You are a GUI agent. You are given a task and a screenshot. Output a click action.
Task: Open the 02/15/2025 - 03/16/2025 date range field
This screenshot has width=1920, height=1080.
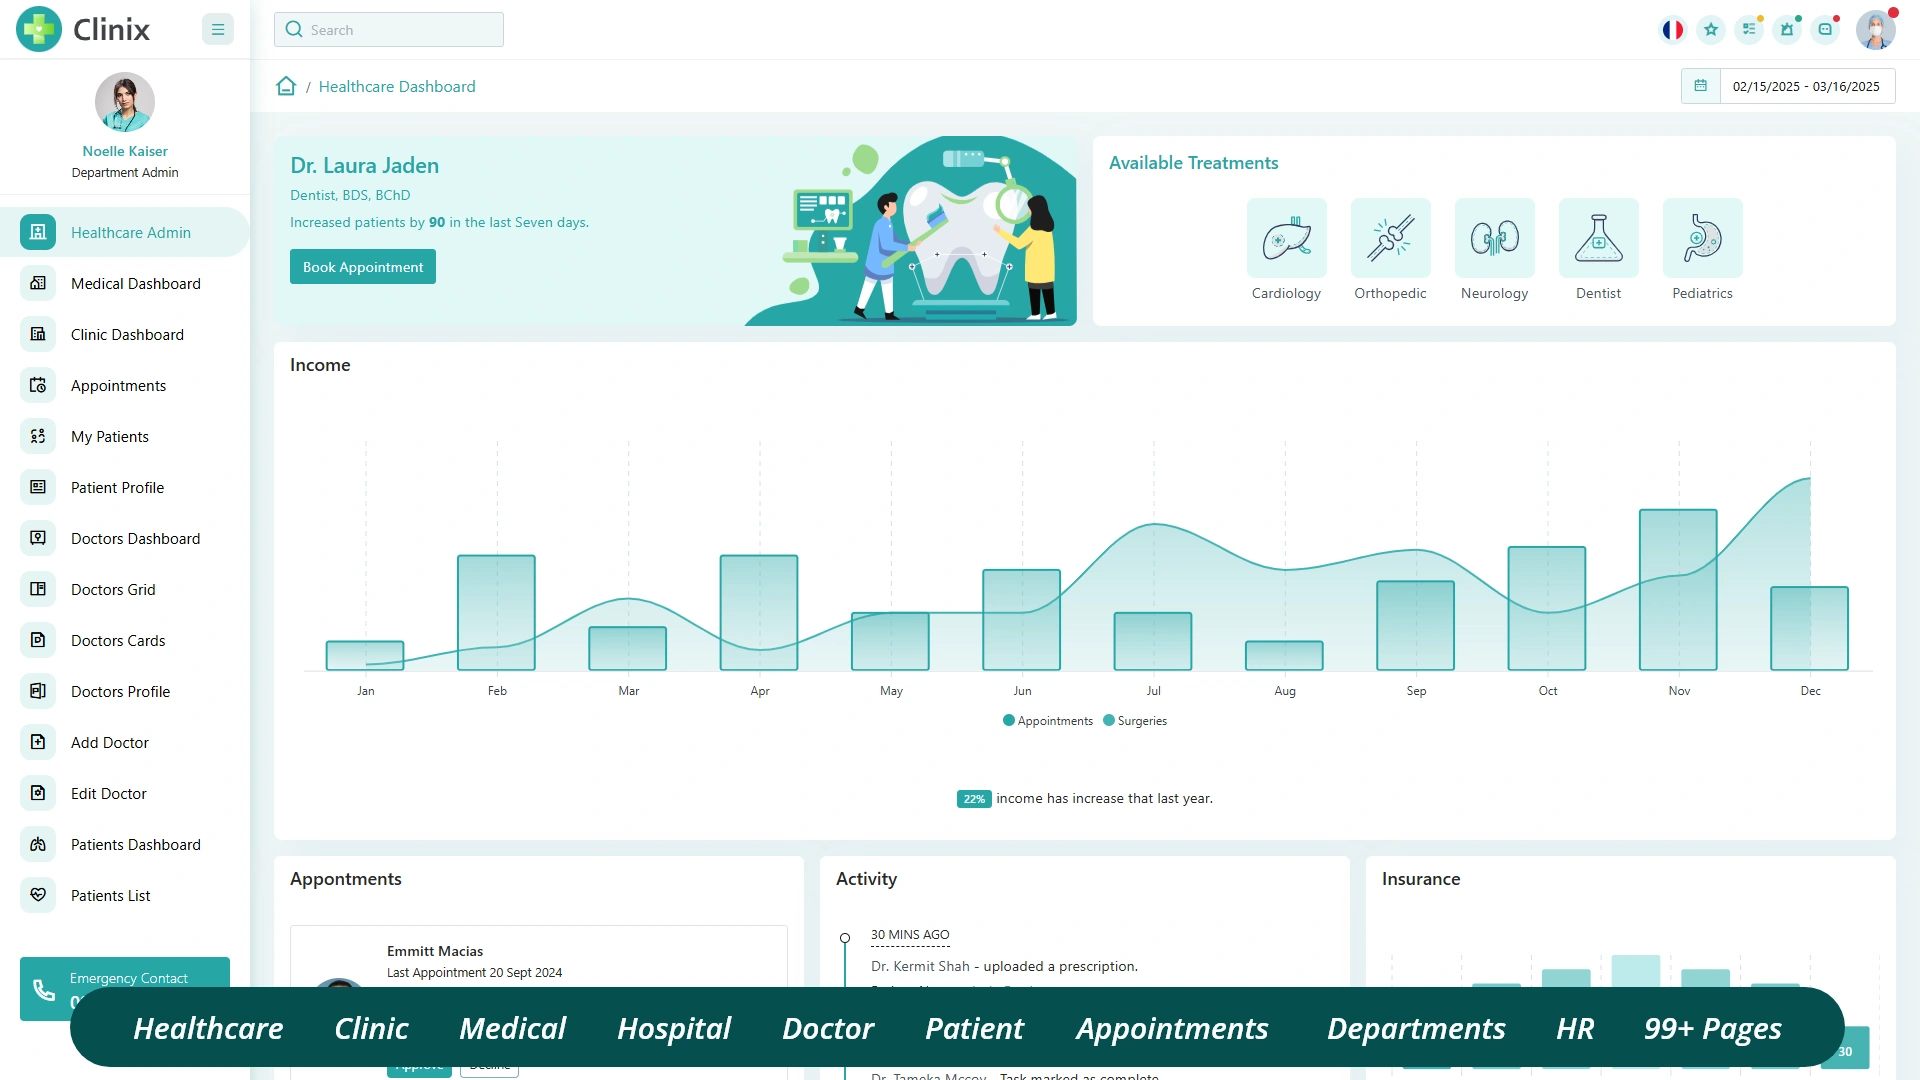1806,86
